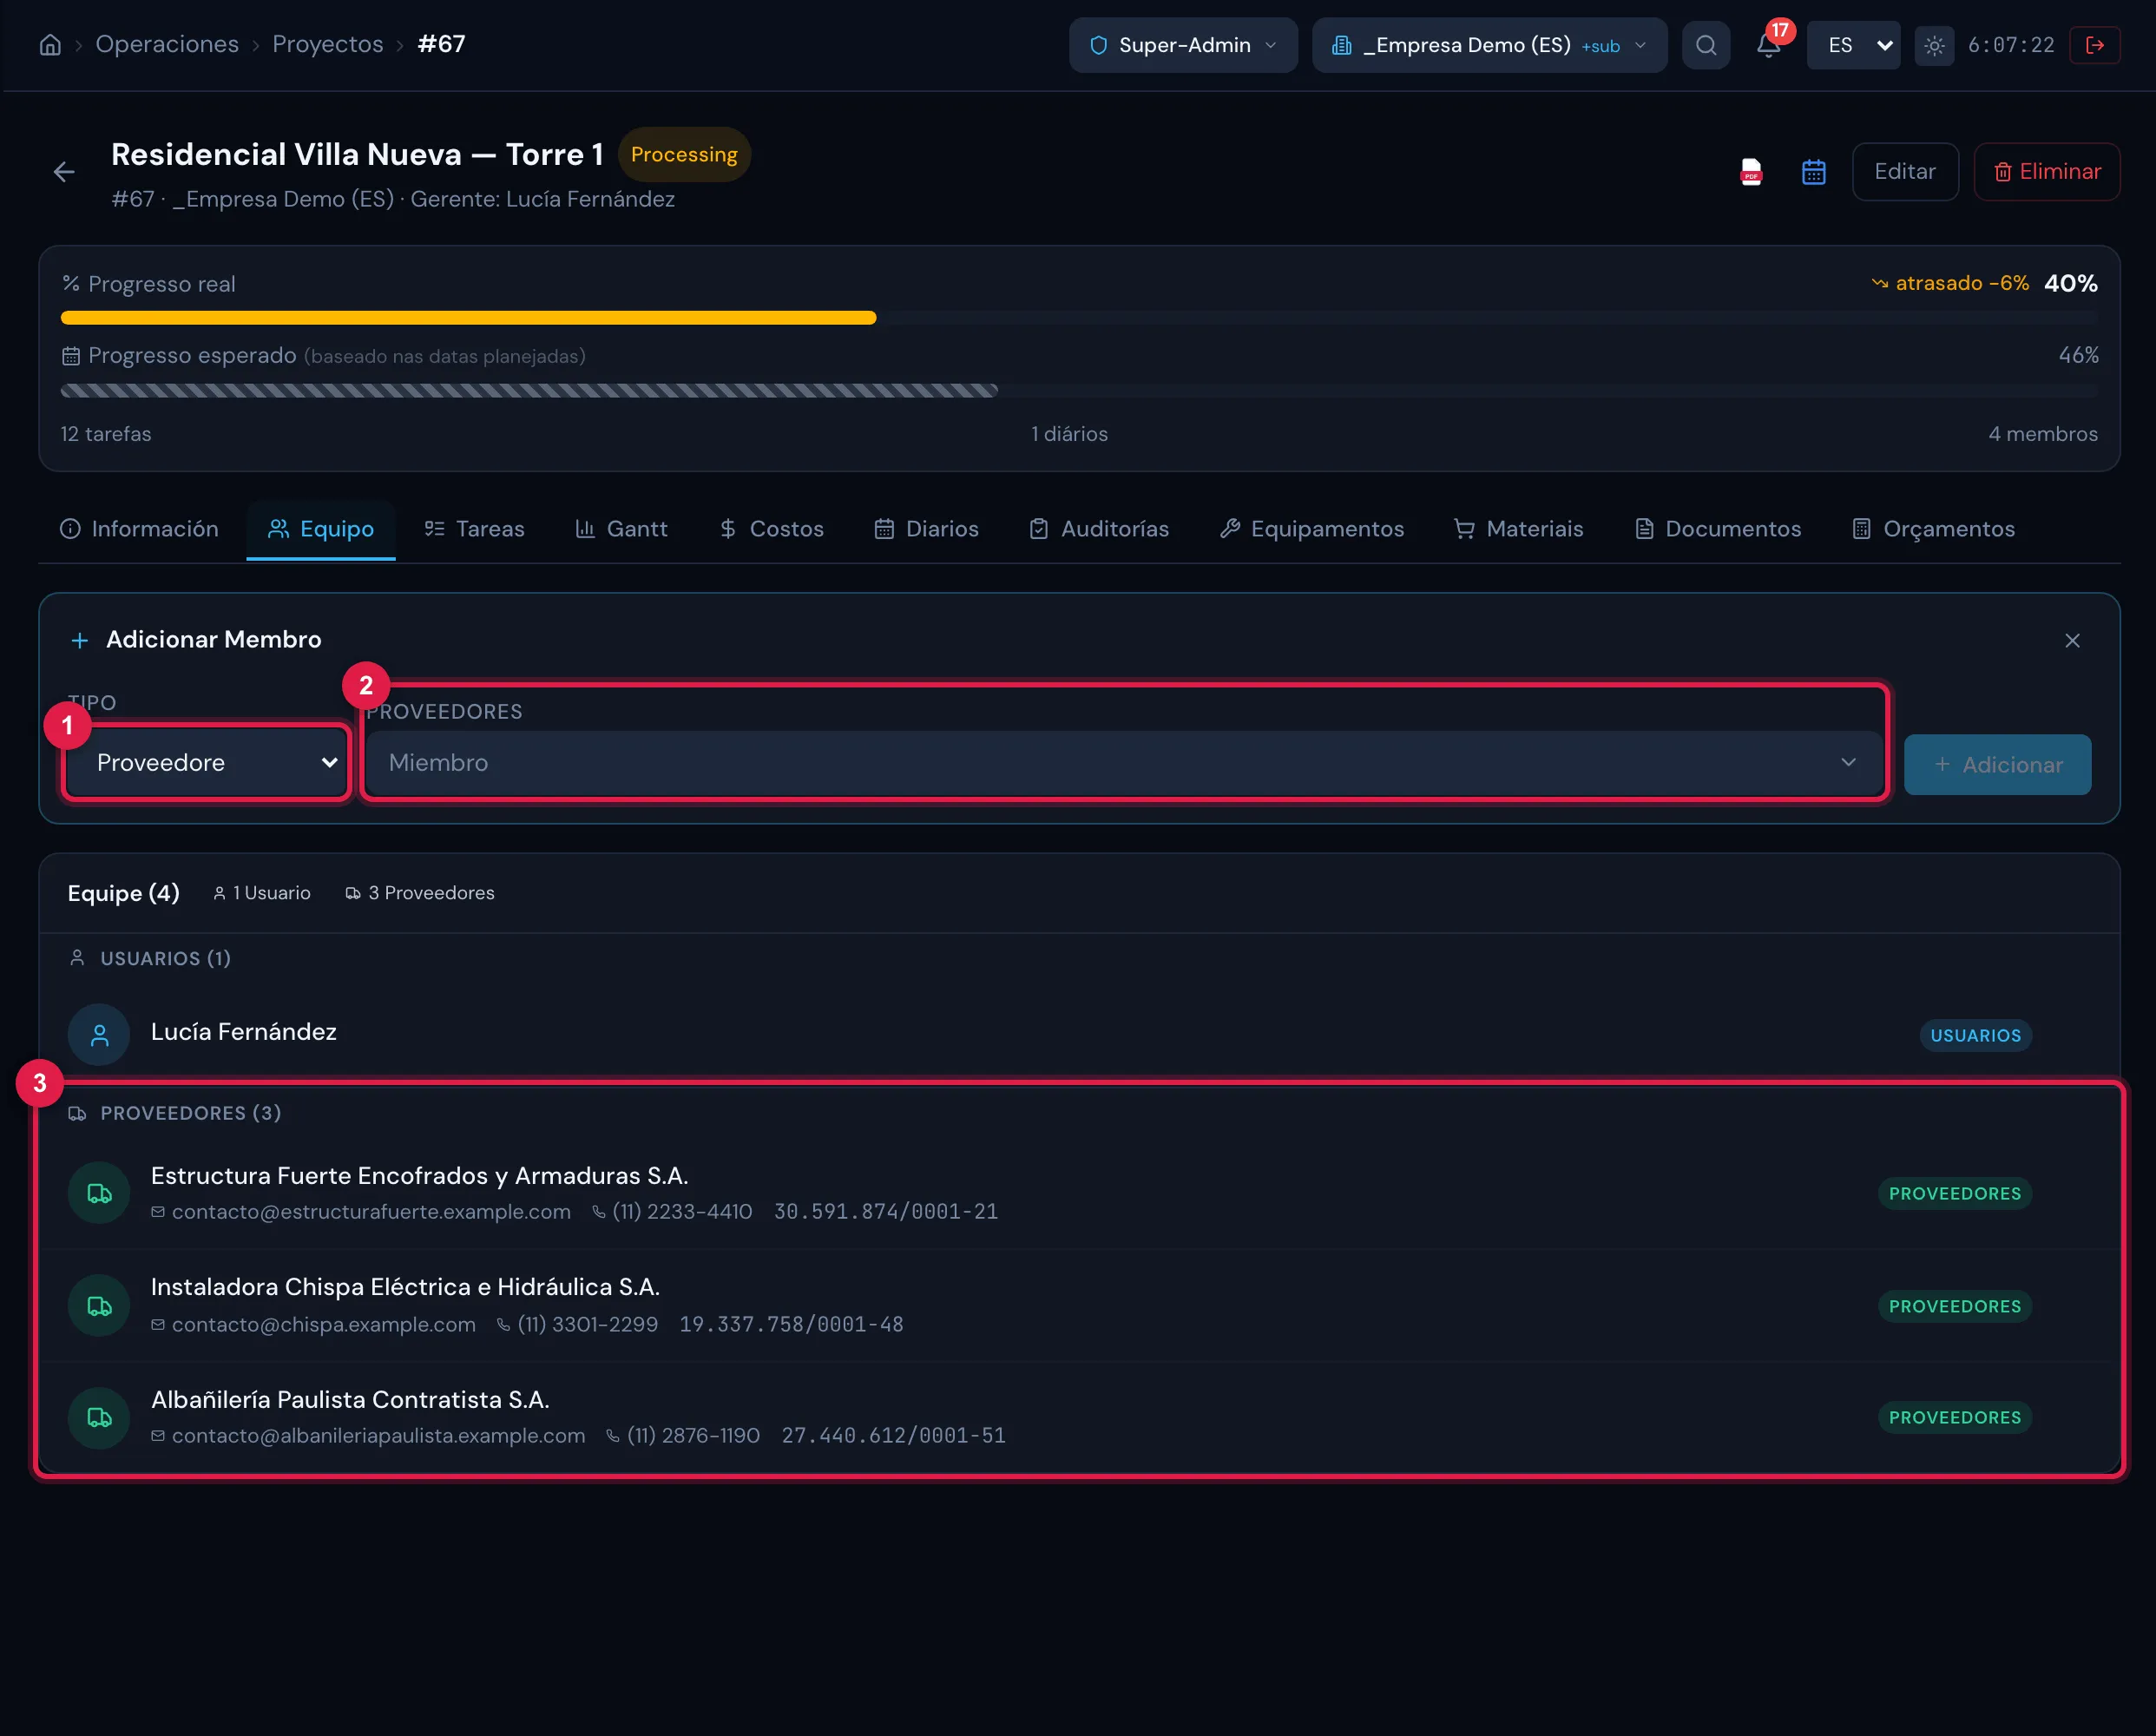Open the Super-Admin role dropdown
The height and width of the screenshot is (1736, 2156).
click(x=1183, y=45)
